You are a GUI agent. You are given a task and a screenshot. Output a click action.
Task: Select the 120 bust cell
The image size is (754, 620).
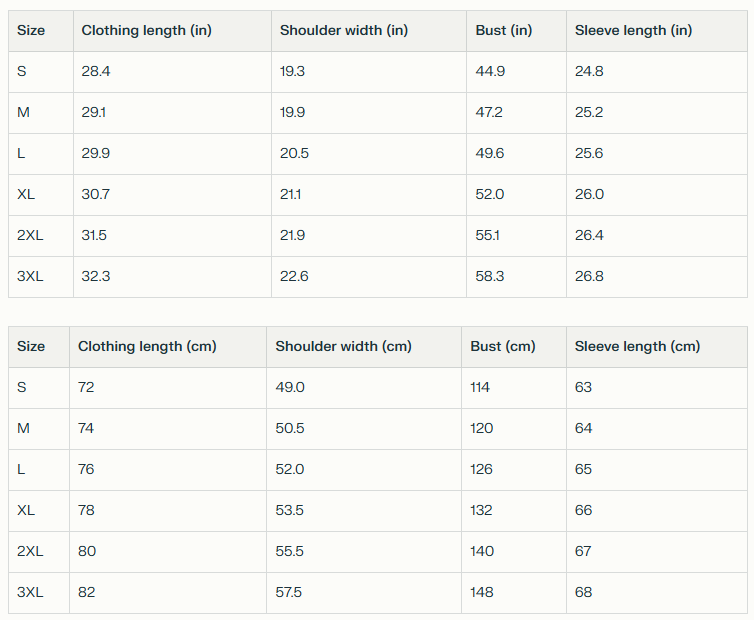coord(482,429)
